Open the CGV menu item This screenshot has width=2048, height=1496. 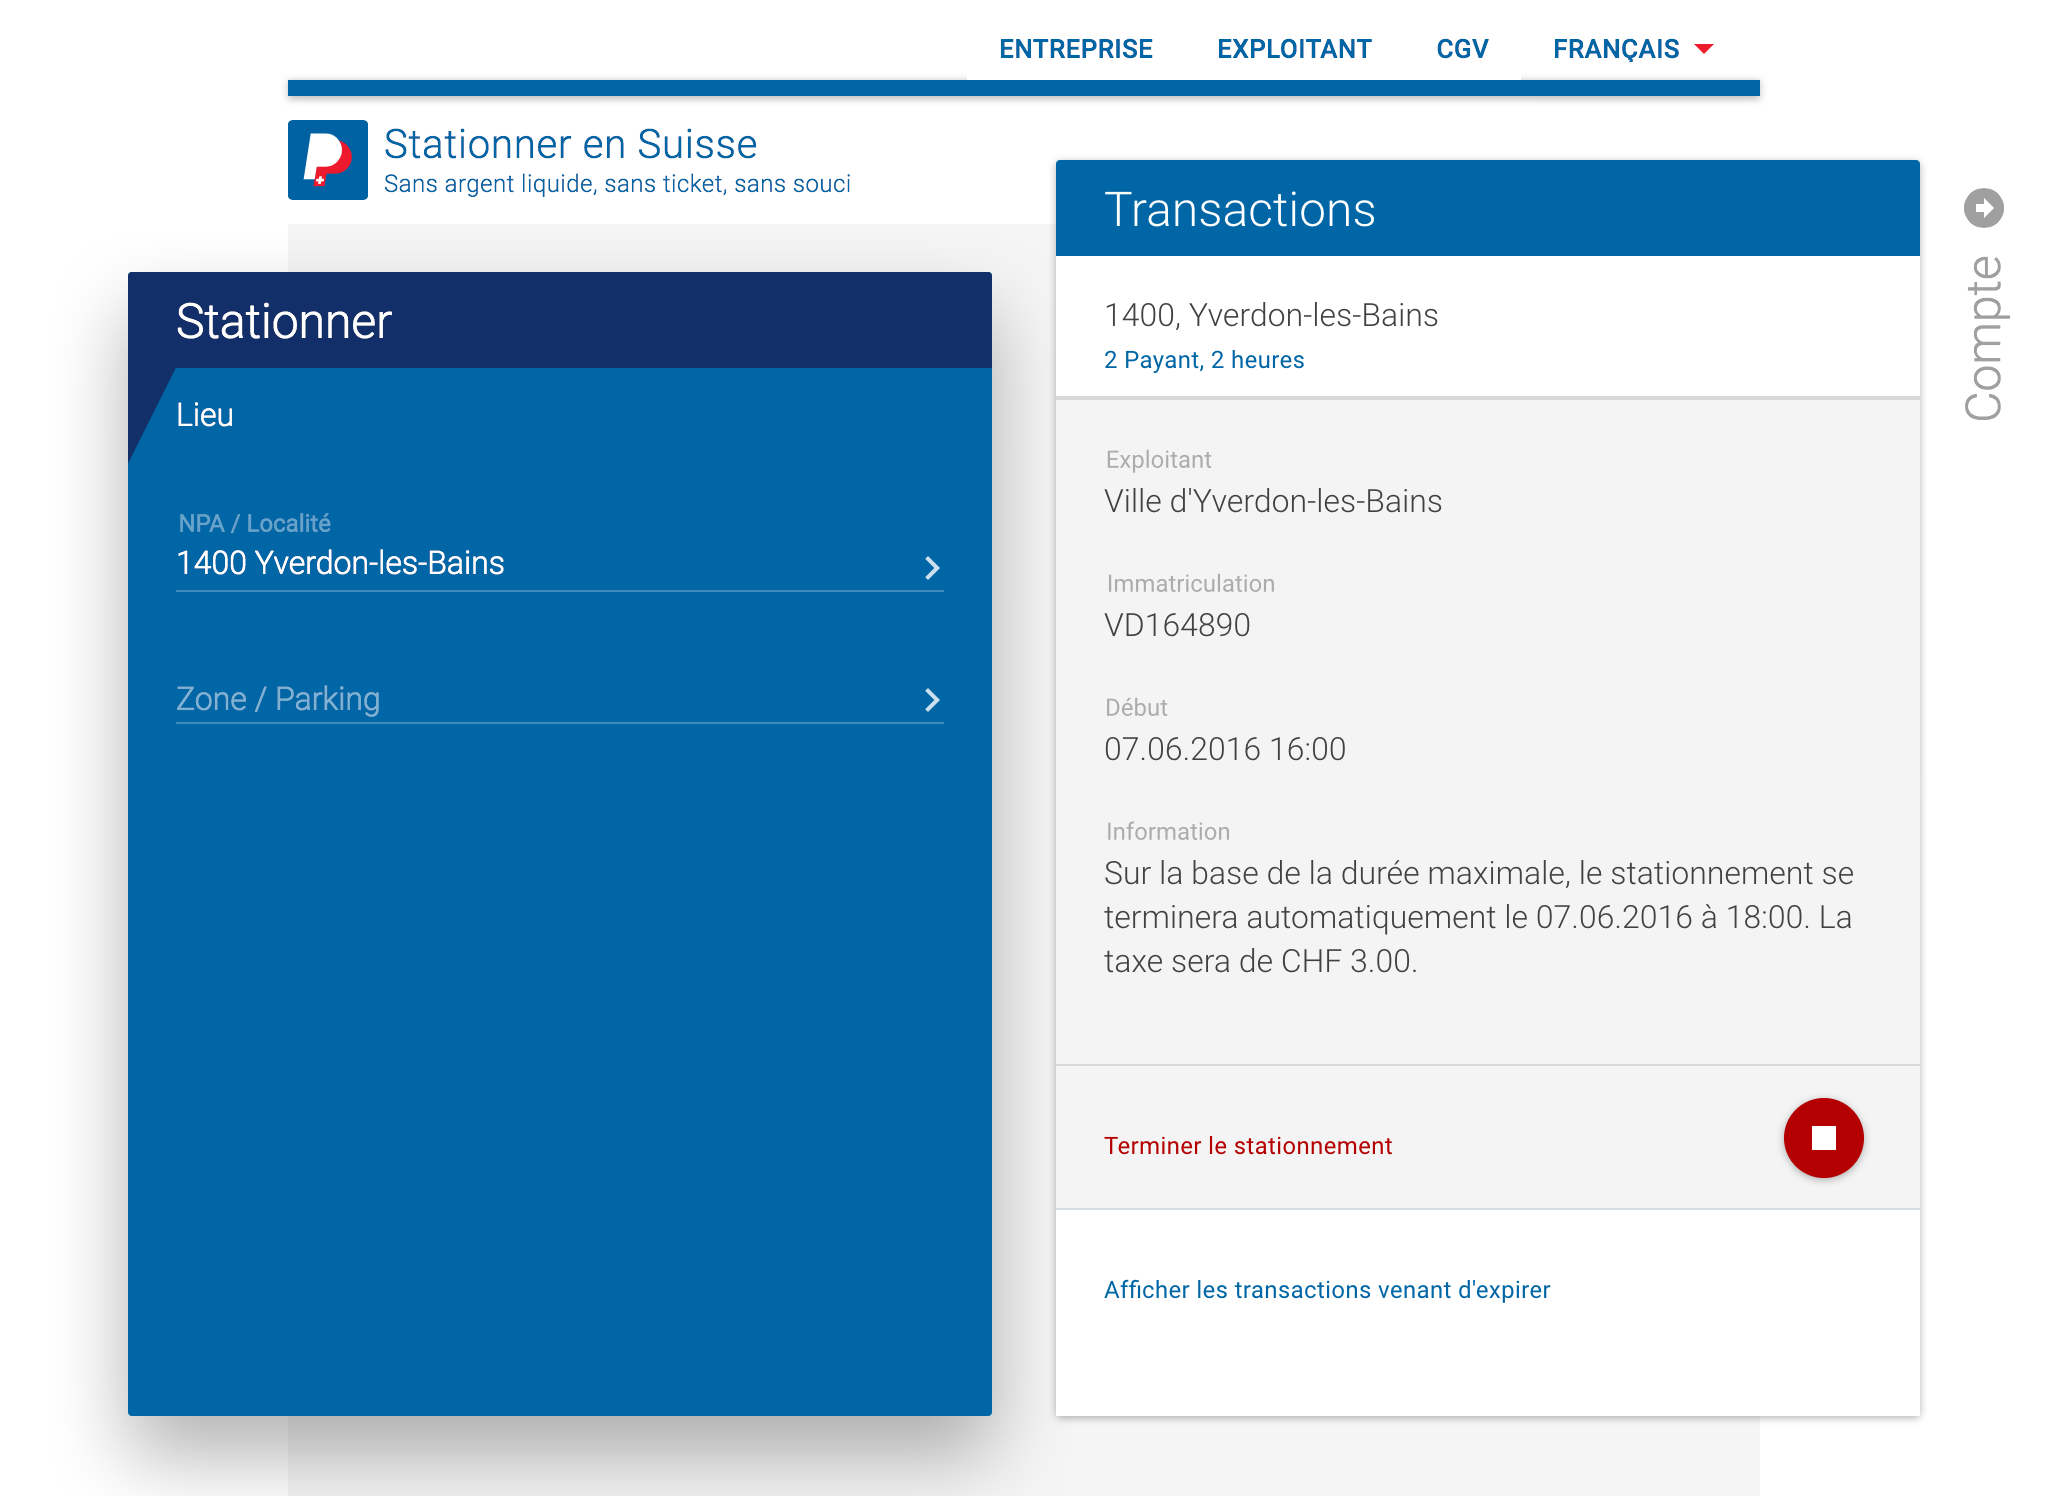1462,49
